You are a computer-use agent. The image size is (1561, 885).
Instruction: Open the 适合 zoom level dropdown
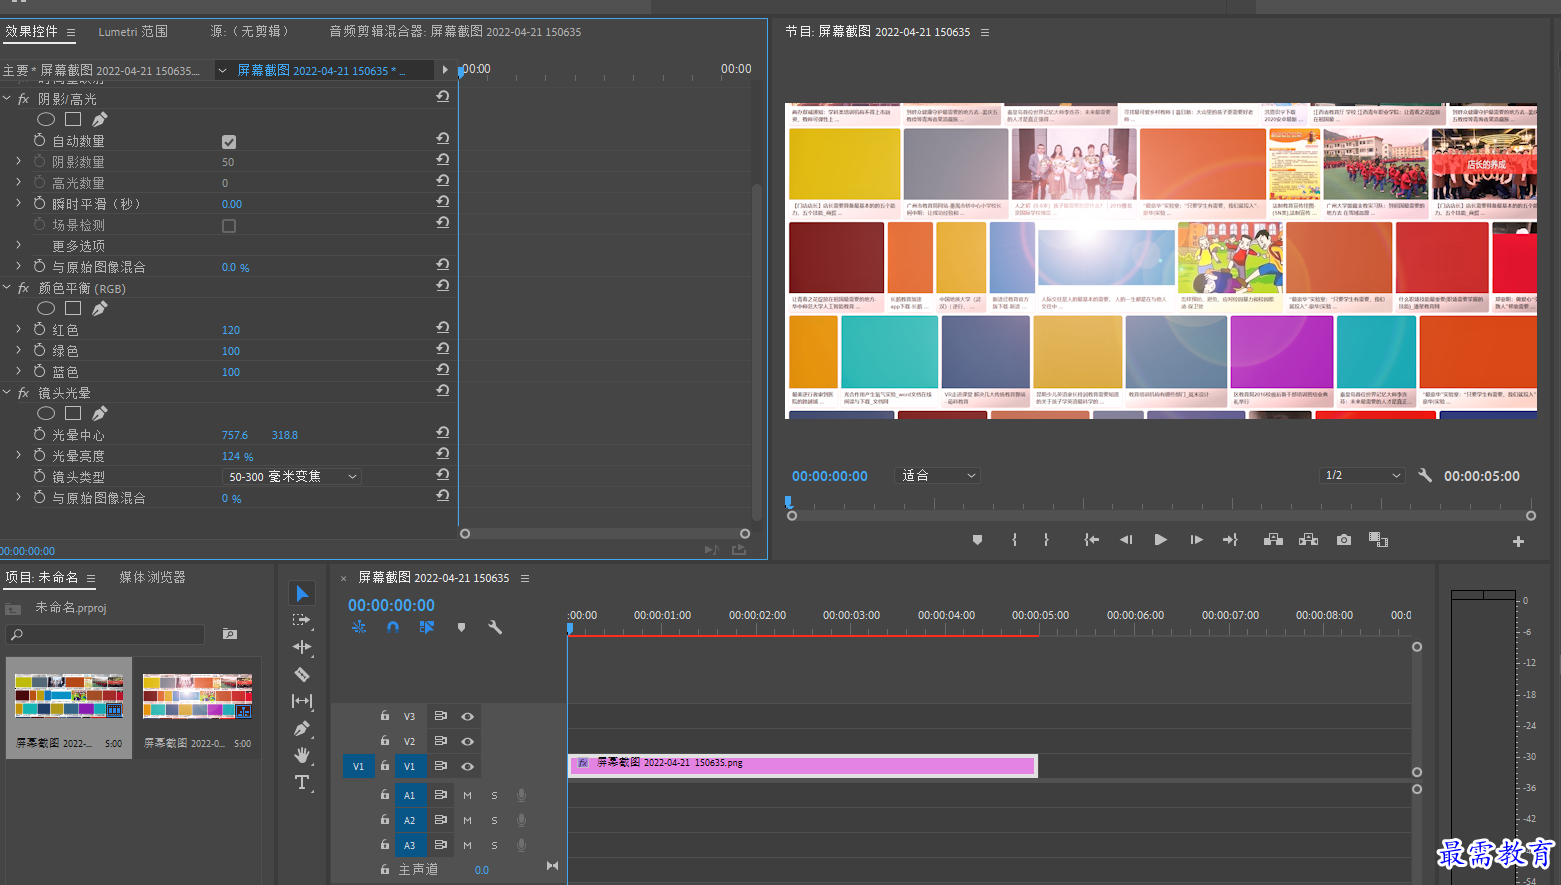937,476
